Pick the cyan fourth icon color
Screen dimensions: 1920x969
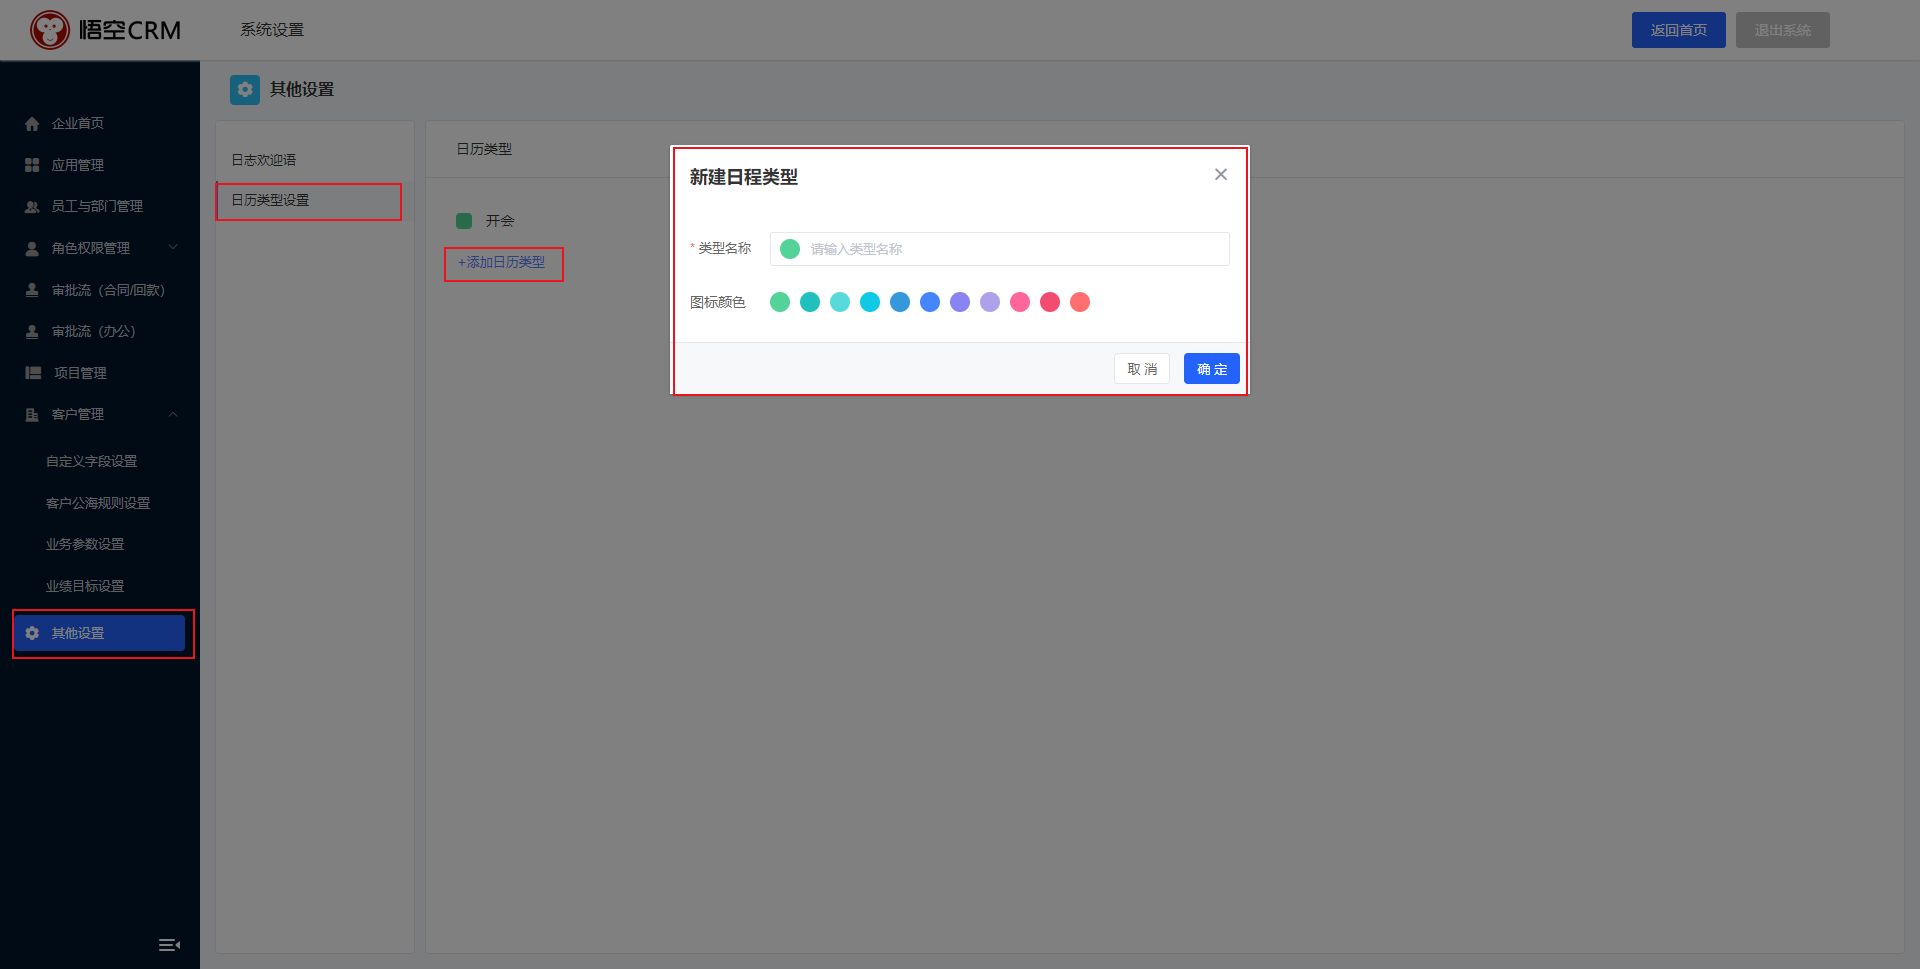[870, 302]
